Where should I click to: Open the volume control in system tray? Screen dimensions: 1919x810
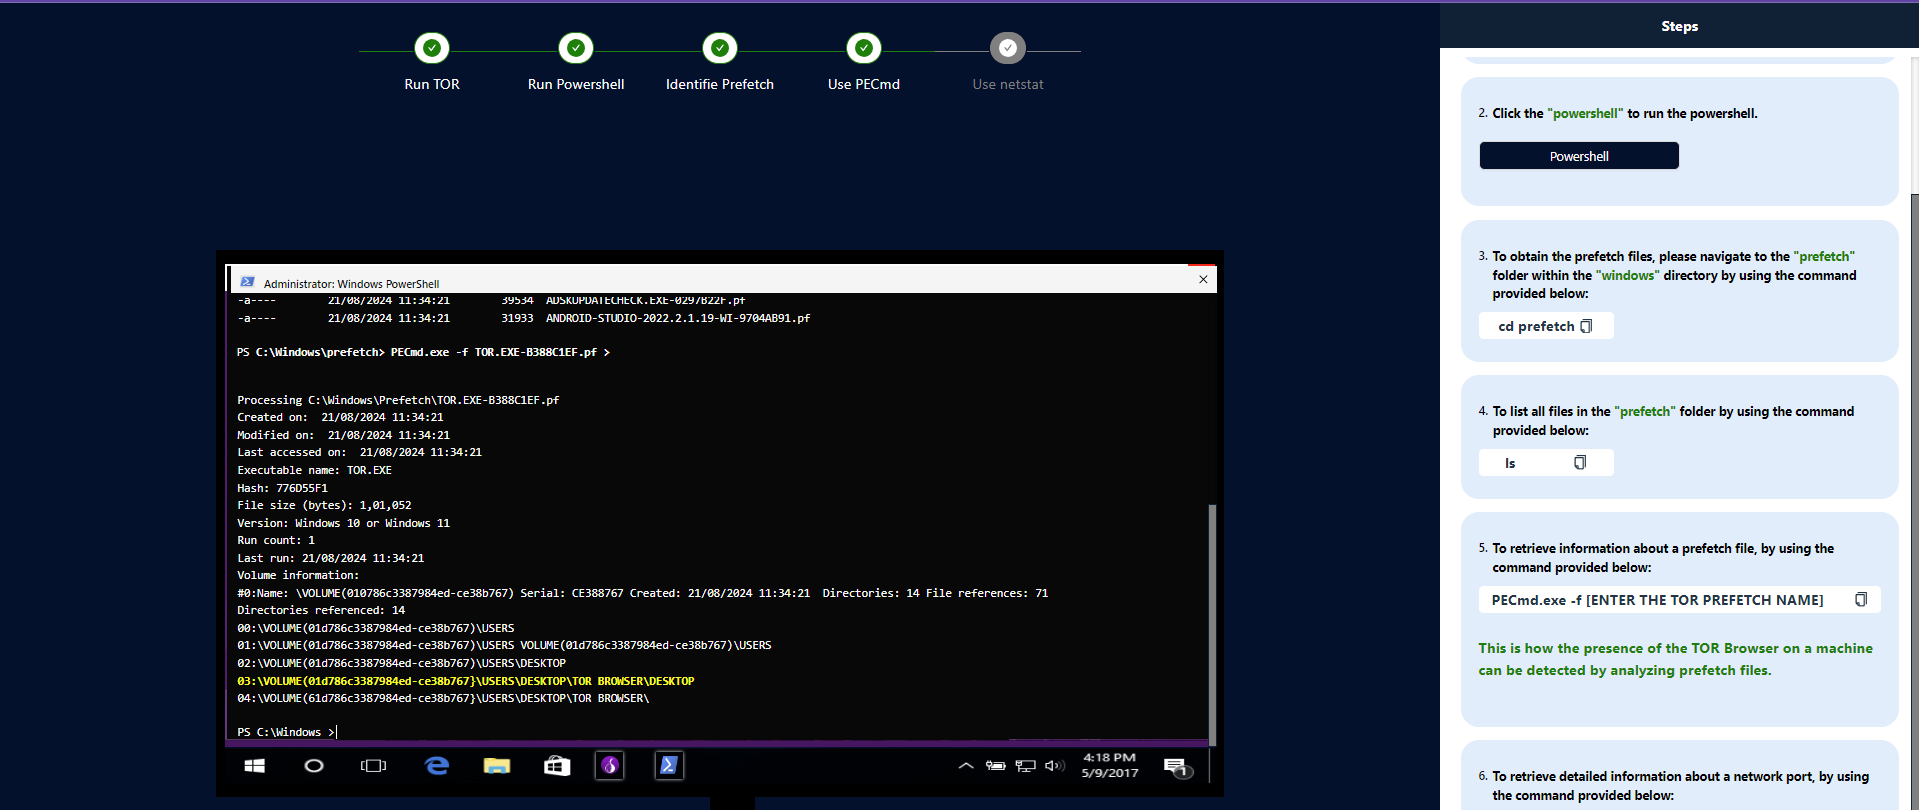coord(1054,766)
